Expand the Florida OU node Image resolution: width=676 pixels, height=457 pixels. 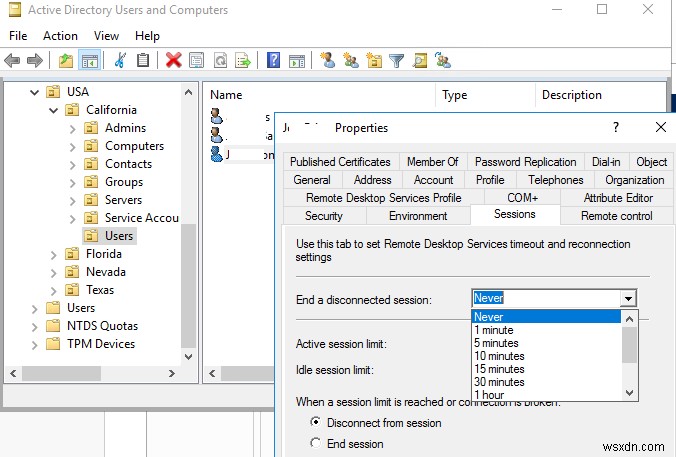pos(53,255)
